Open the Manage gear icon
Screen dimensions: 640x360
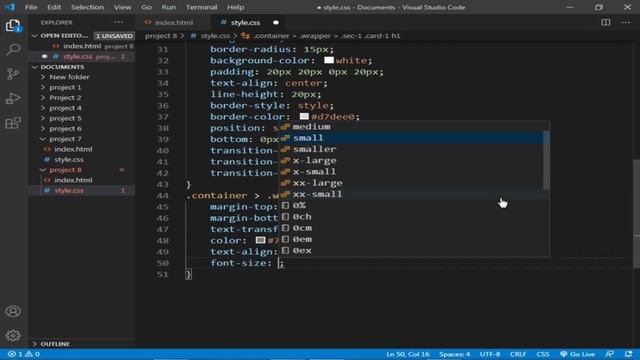[x=13, y=336]
